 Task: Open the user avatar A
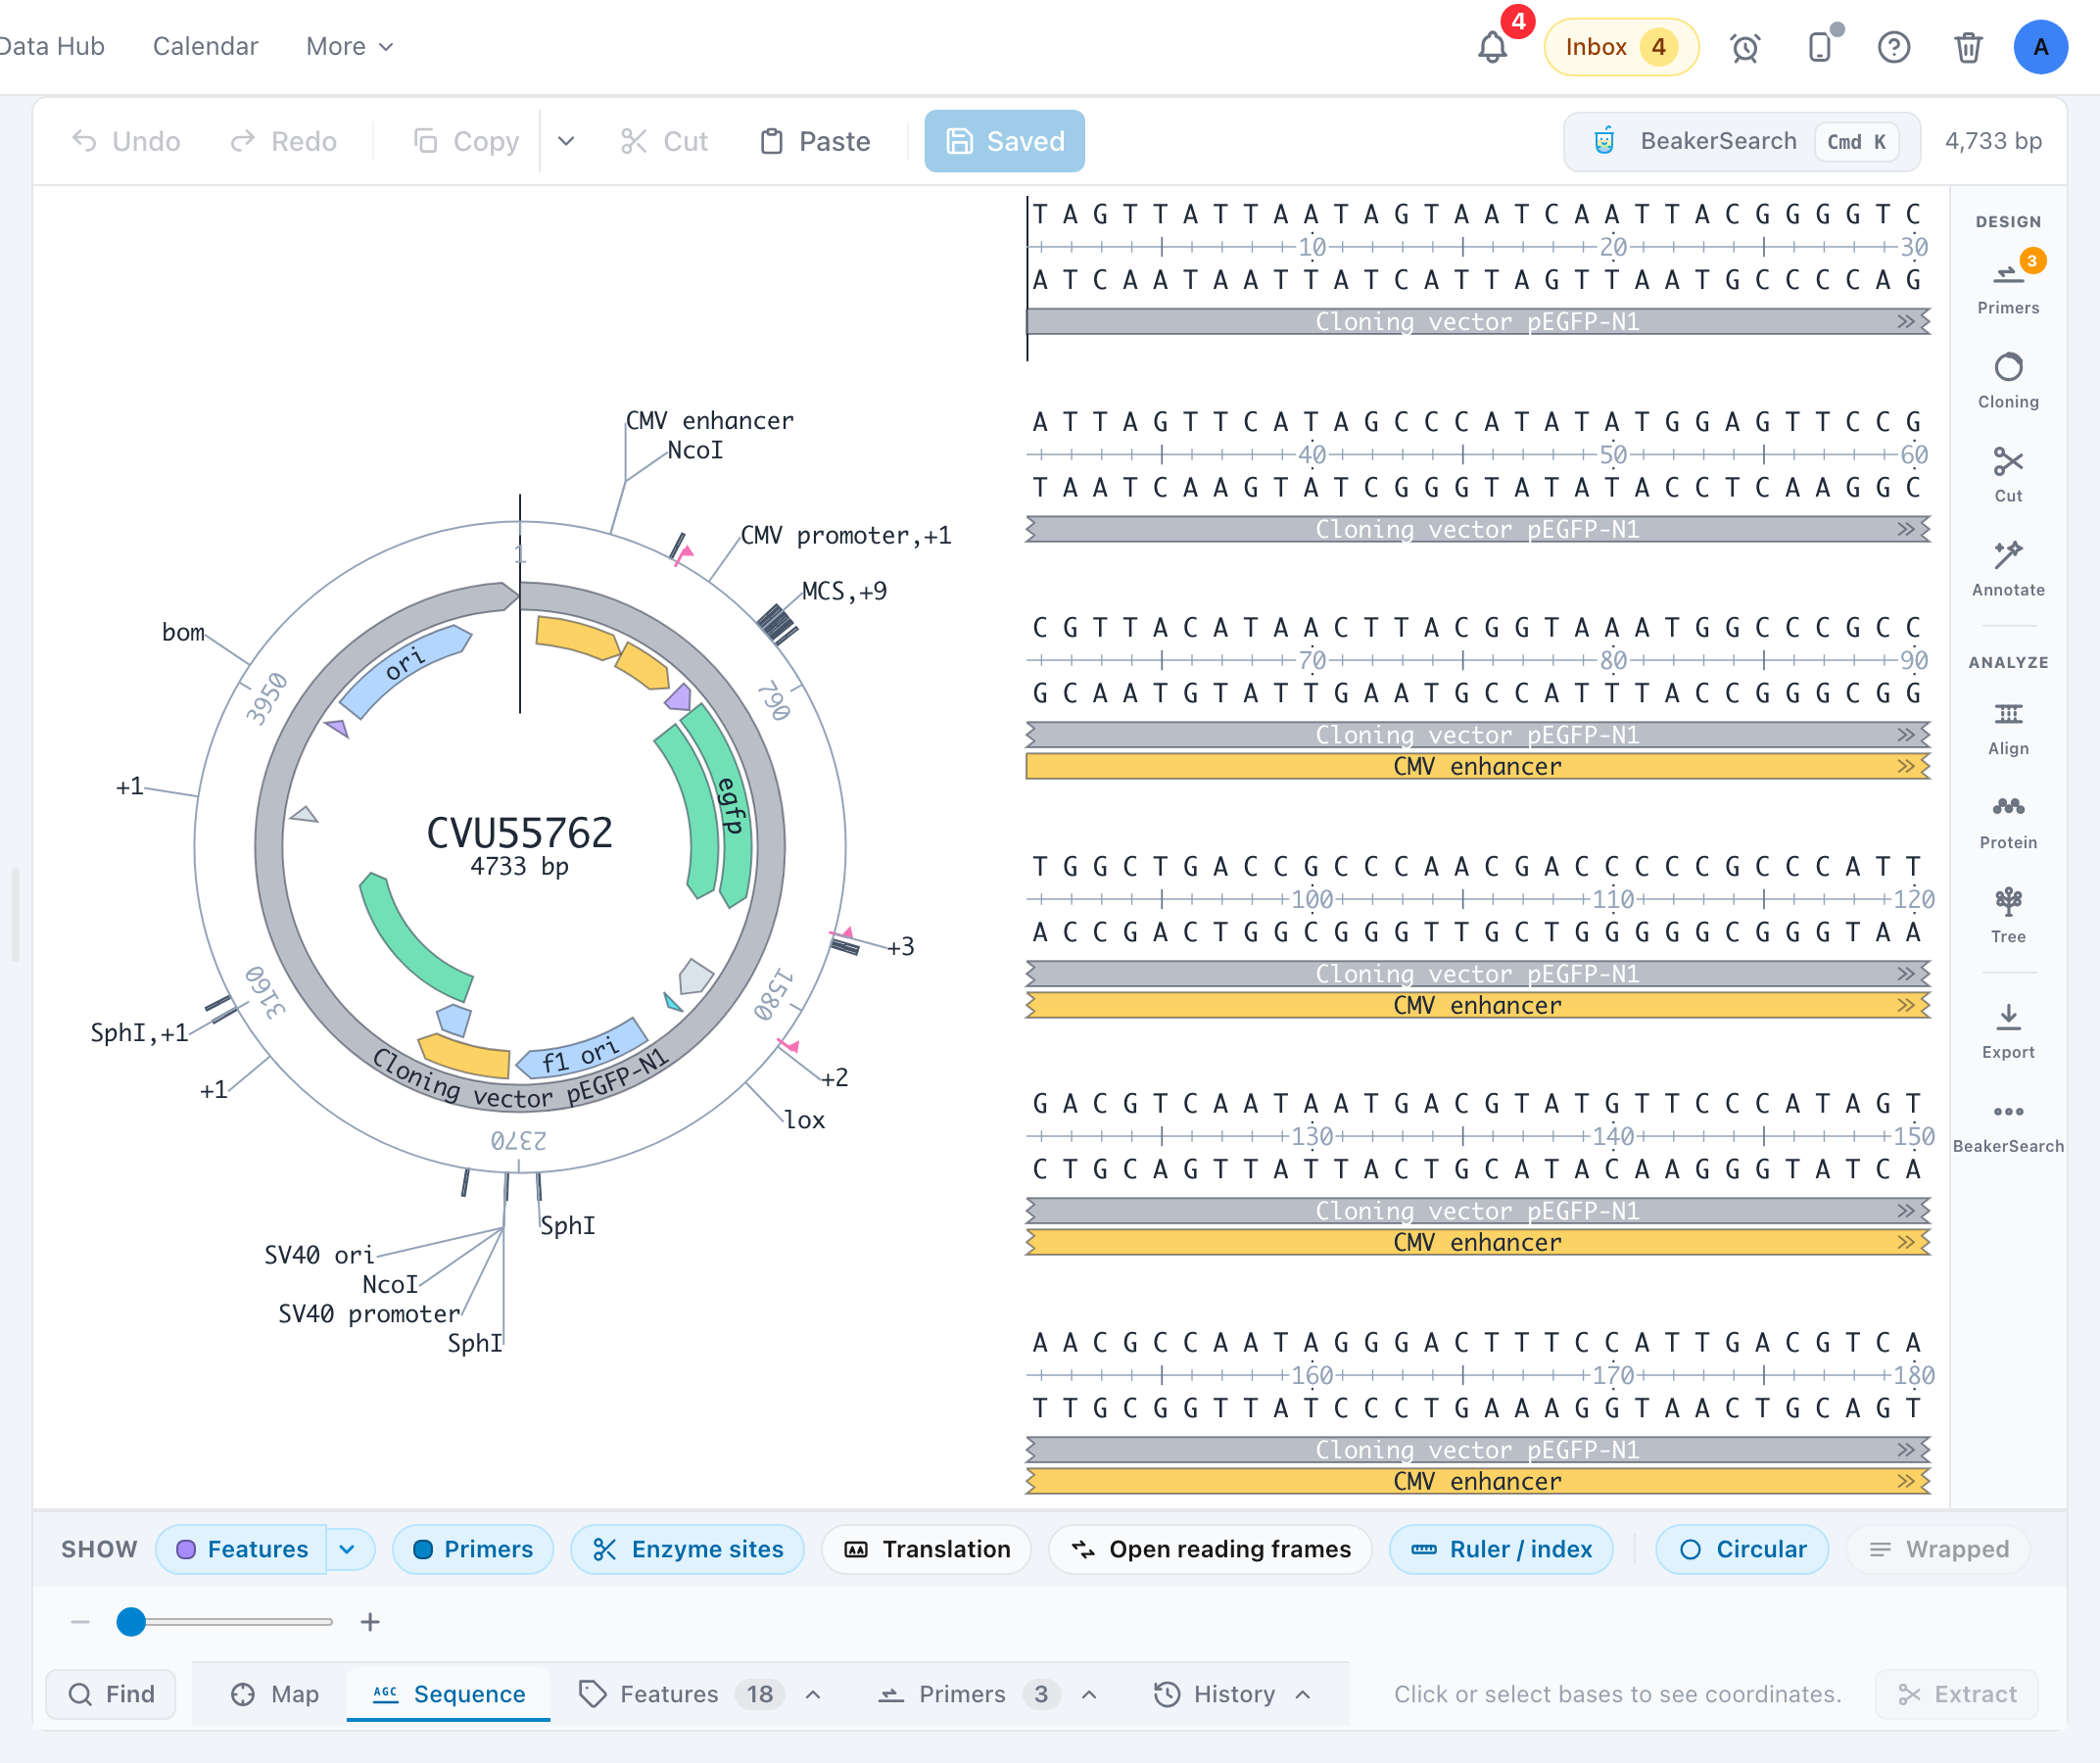point(2041,47)
